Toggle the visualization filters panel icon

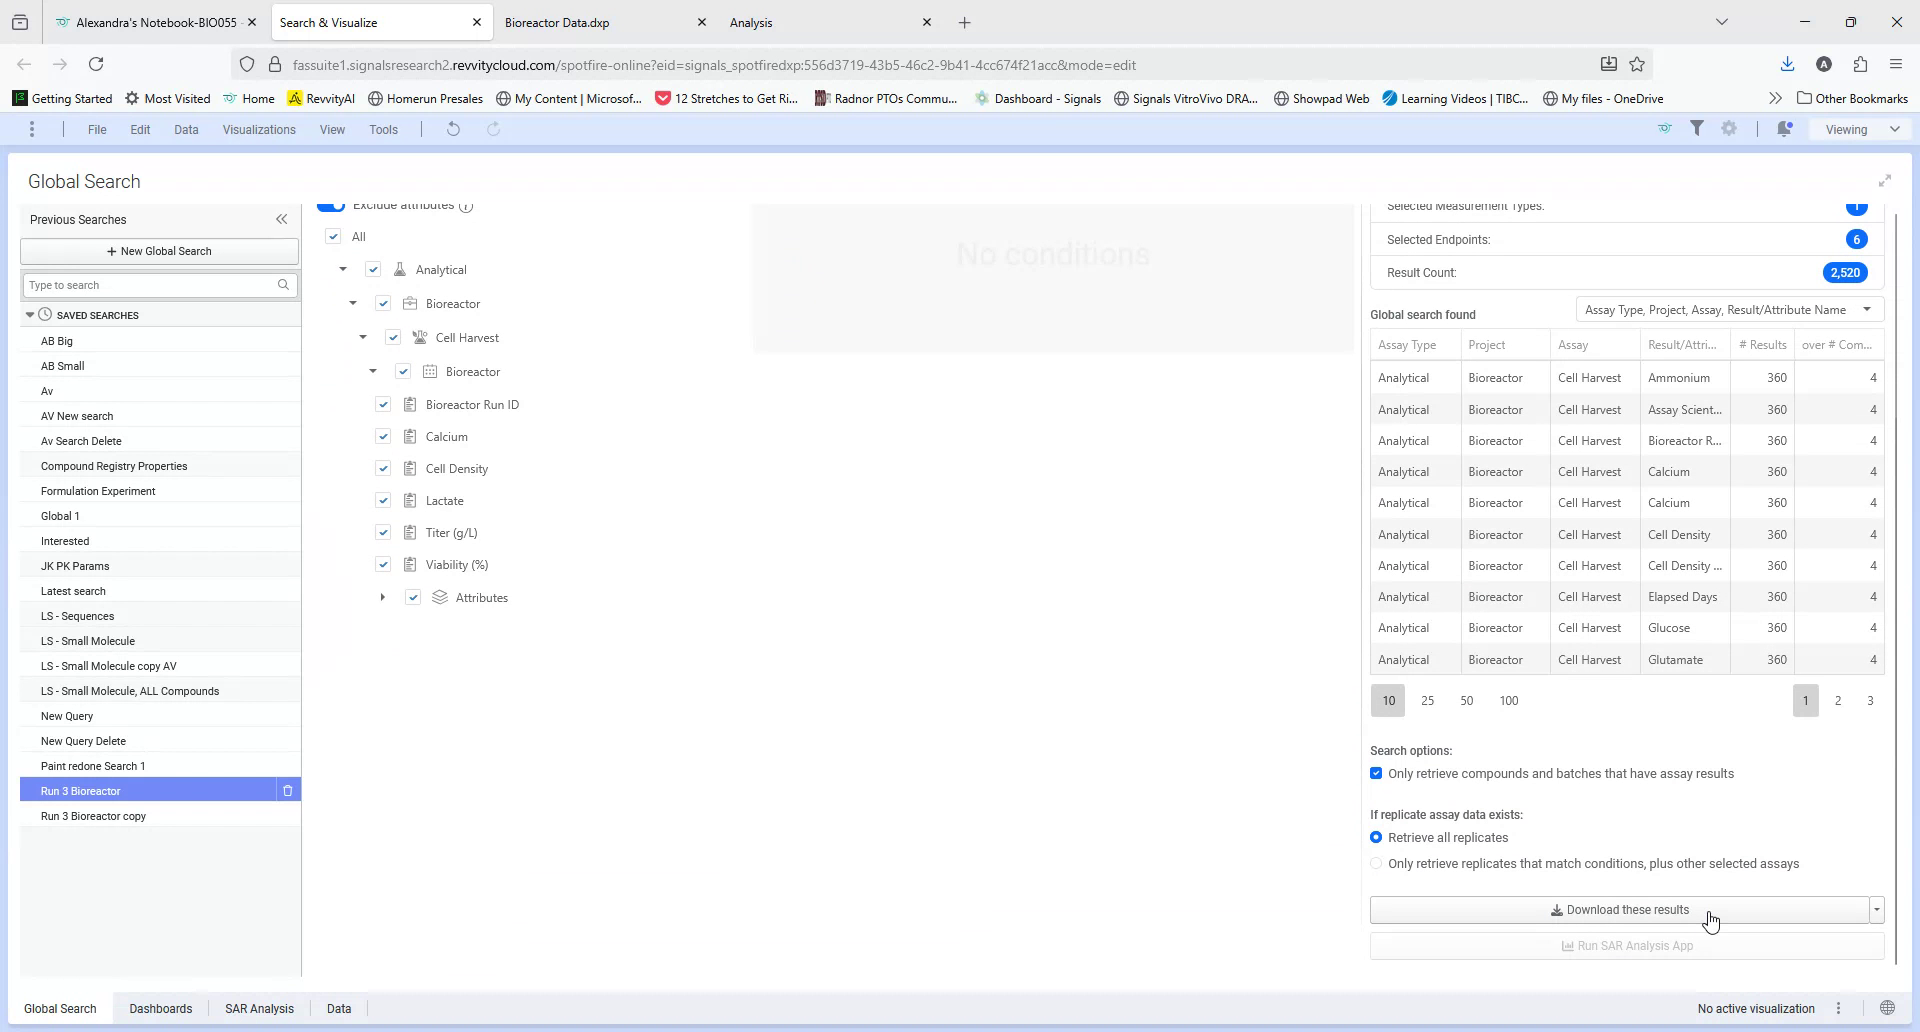tap(1699, 129)
